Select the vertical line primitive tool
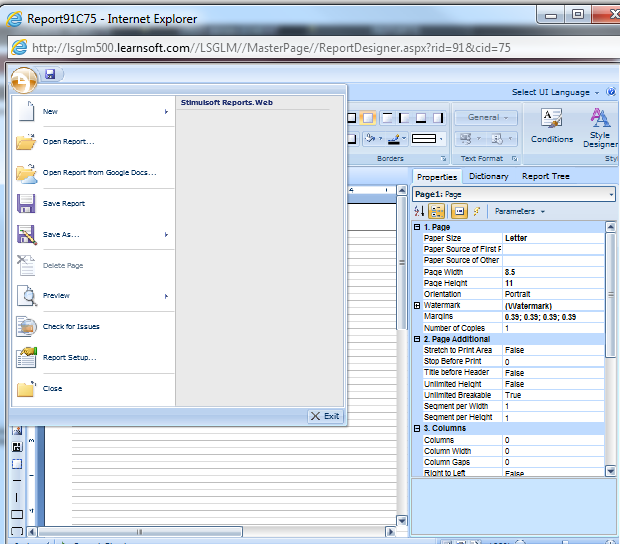The width and height of the screenshot is (620, 544). click(17, 497)
